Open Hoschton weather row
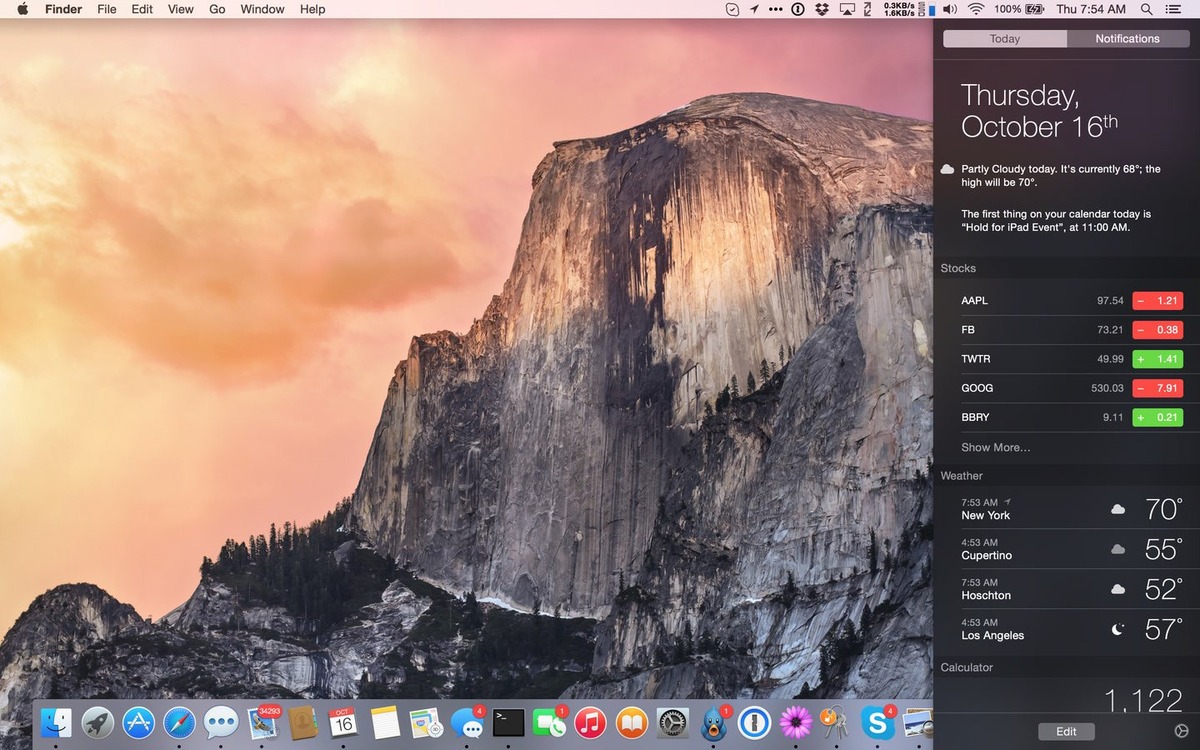 (1066, 589)
